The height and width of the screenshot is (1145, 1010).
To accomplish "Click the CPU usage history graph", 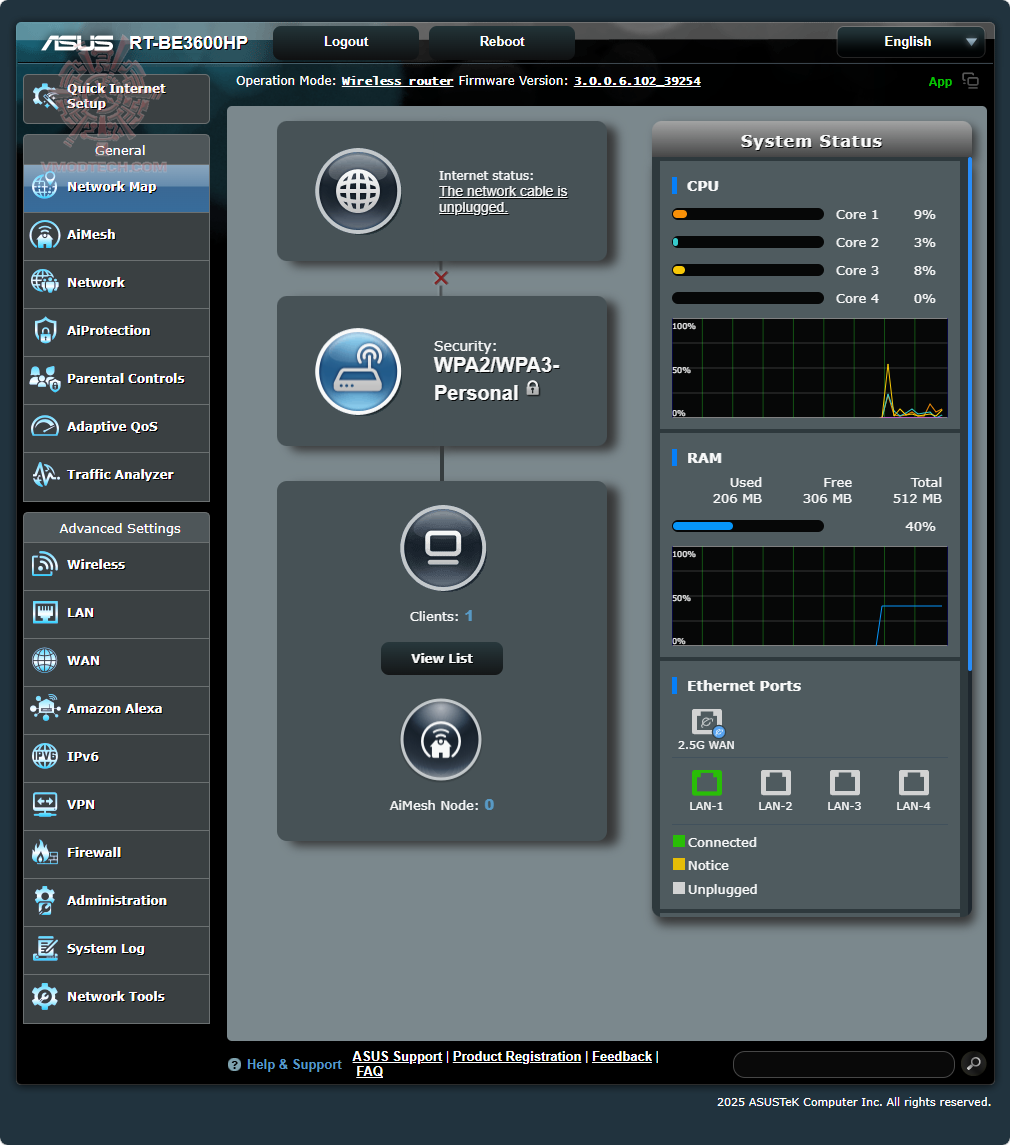I will [810, 368].
